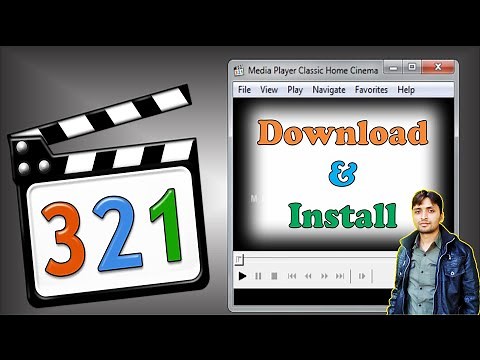Click the Play button
This screenshot has height=360, width=480.
[242, 276]
